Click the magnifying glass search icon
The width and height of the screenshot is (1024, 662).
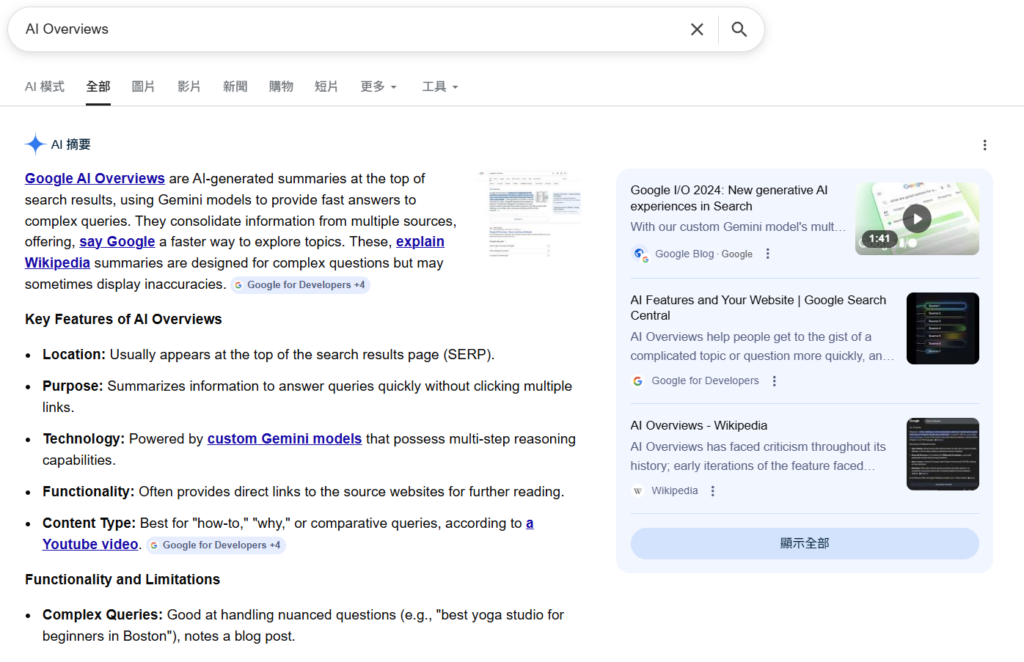tap(739, 29)
